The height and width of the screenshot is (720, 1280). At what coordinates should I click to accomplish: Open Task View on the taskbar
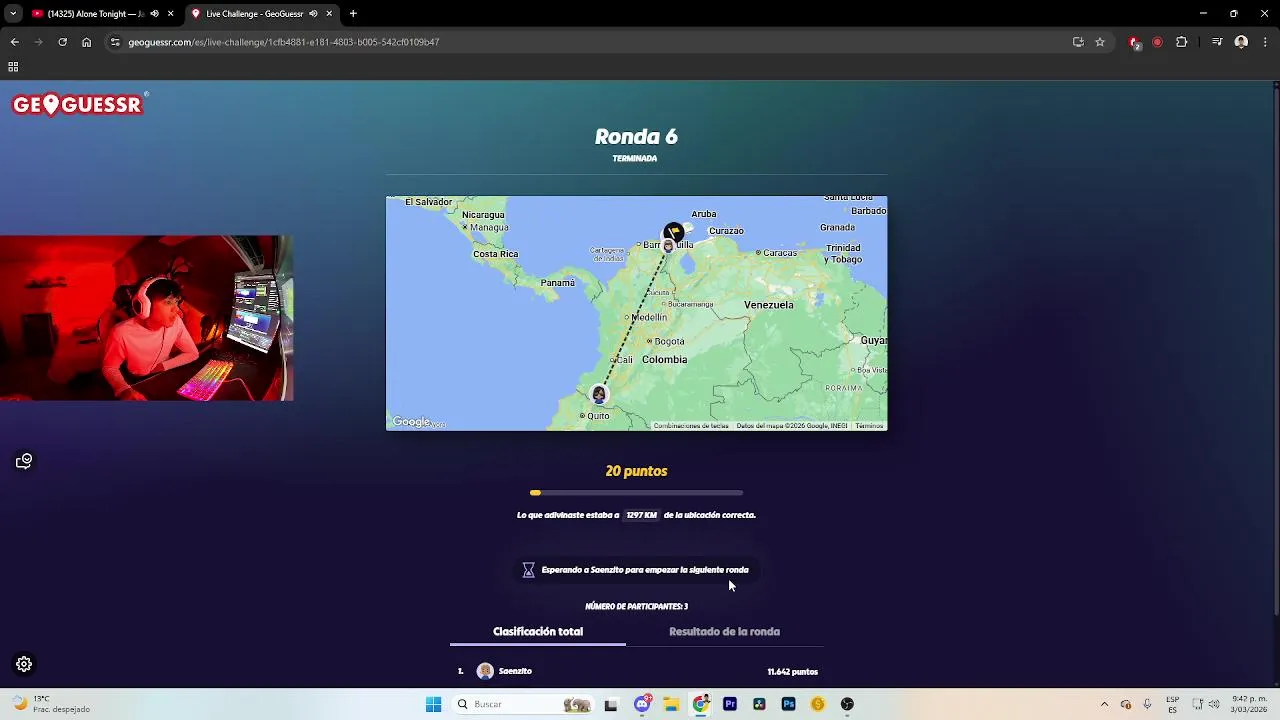click(611, 704)
